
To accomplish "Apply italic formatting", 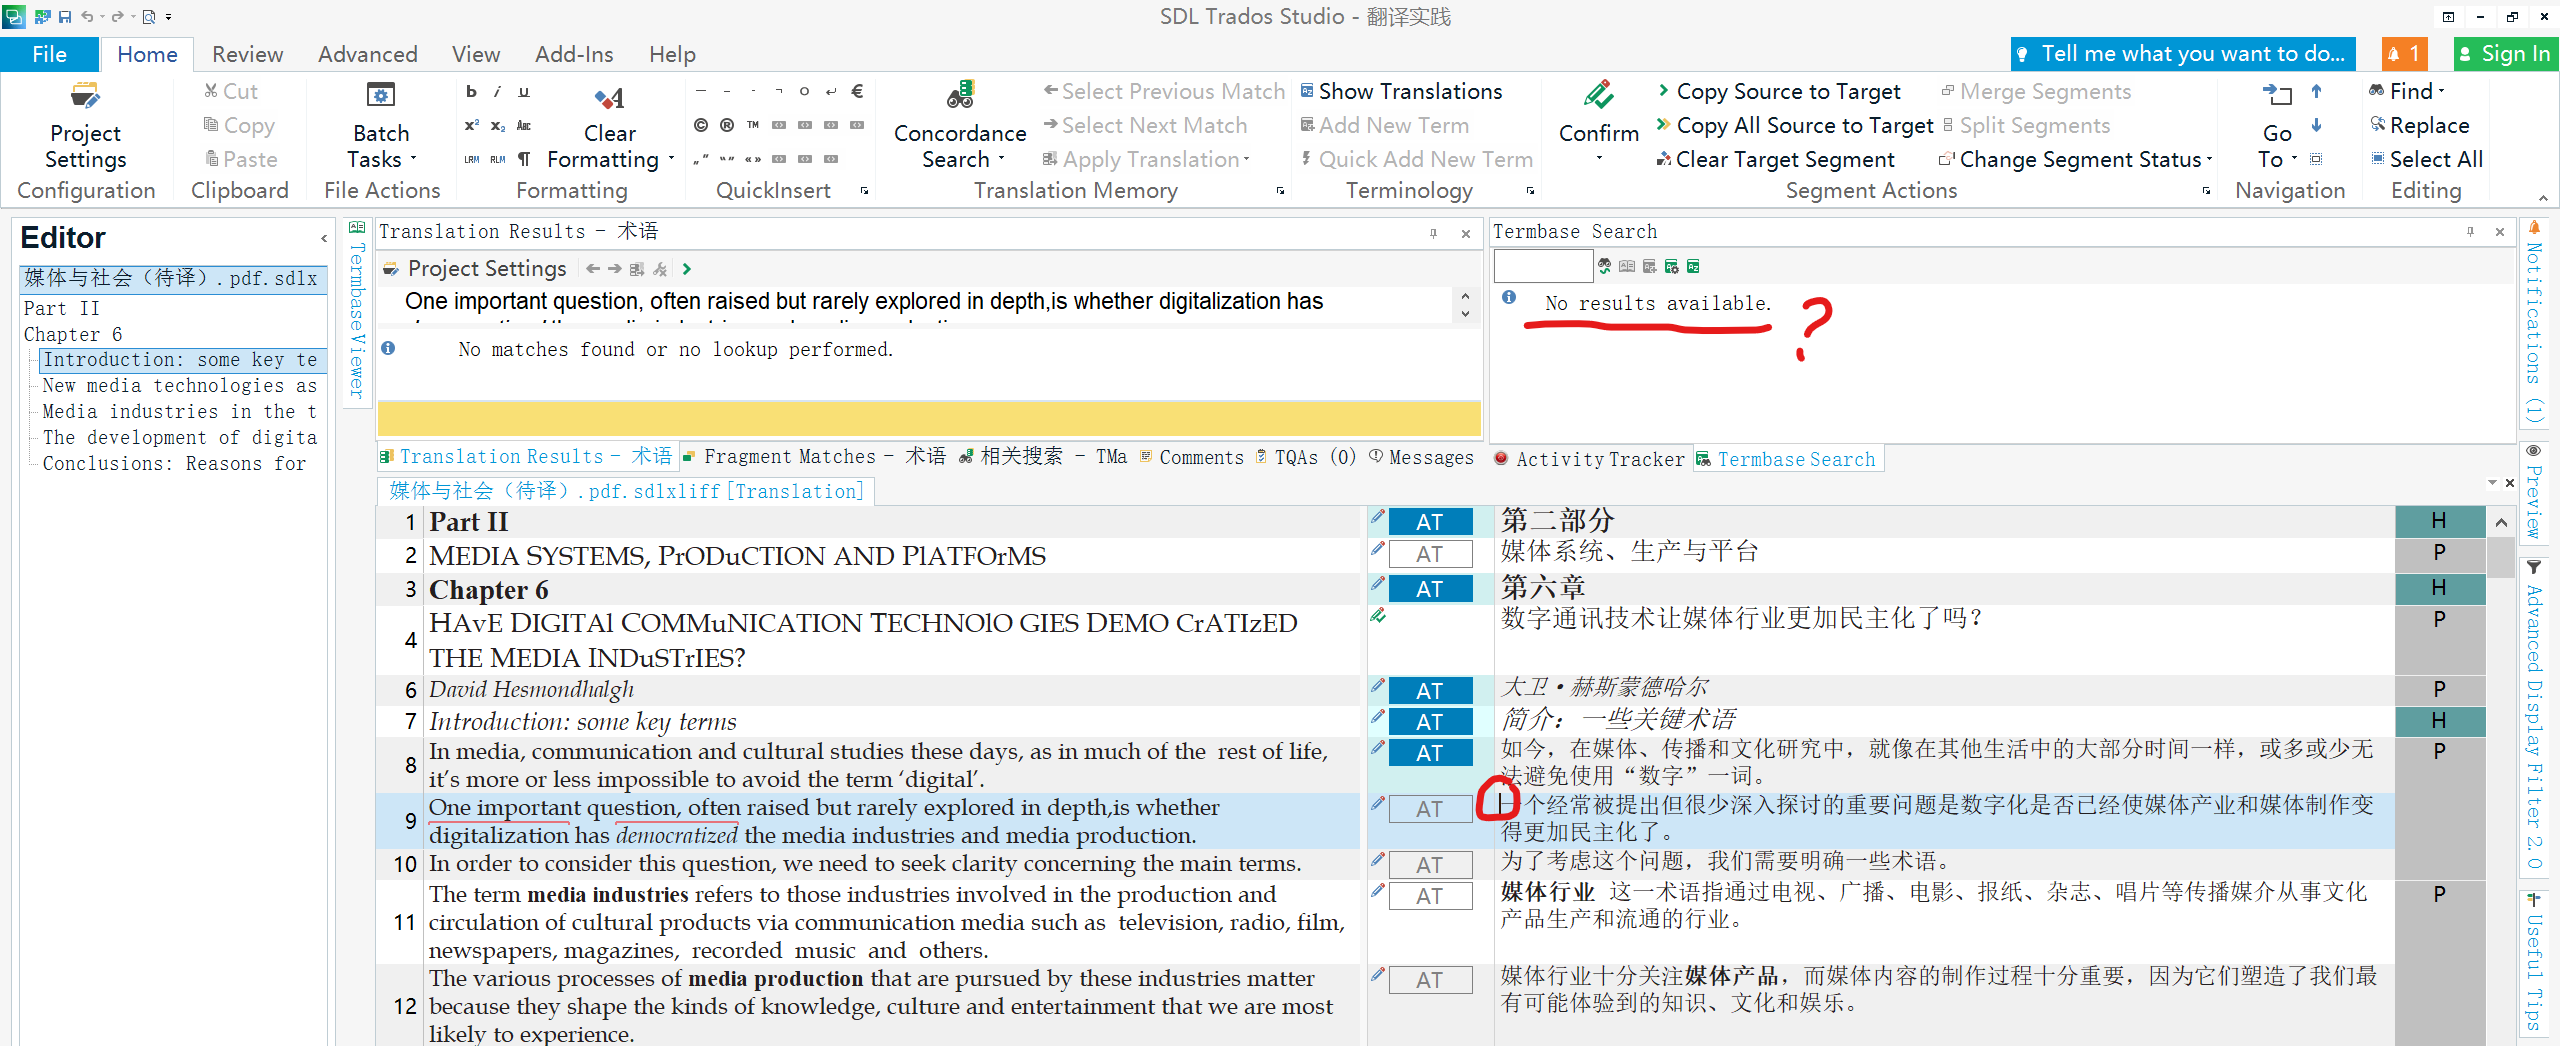I will (x=497, y=91).
